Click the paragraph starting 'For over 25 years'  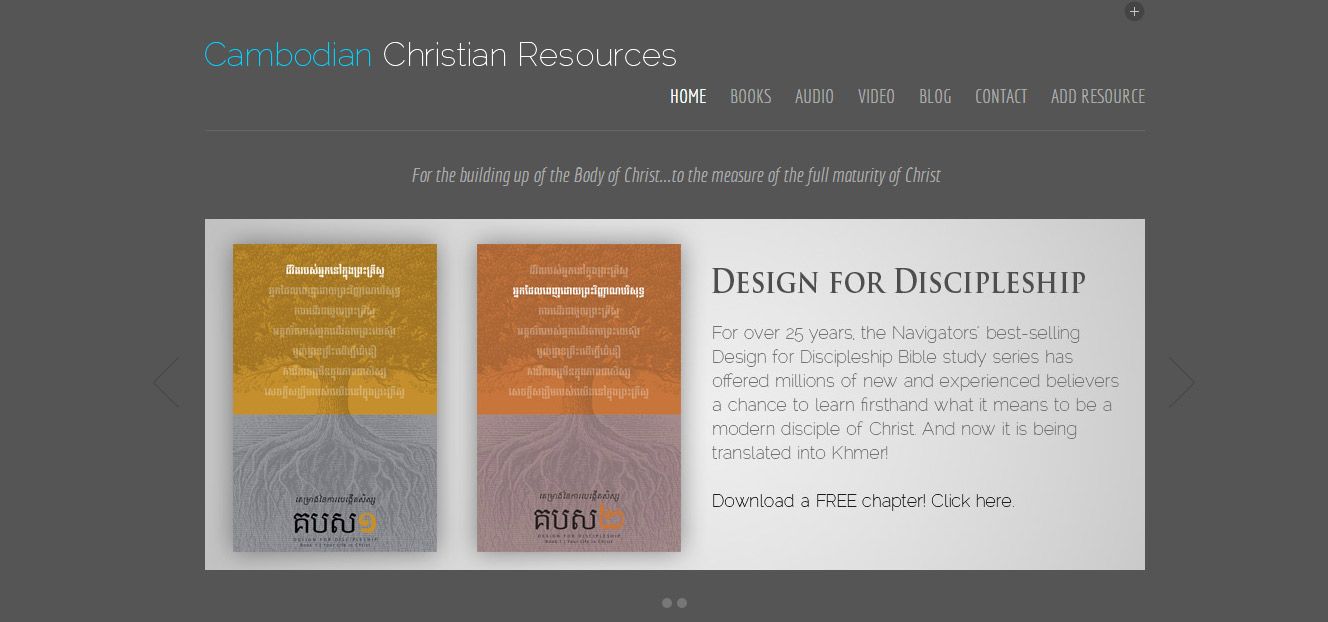915,393
